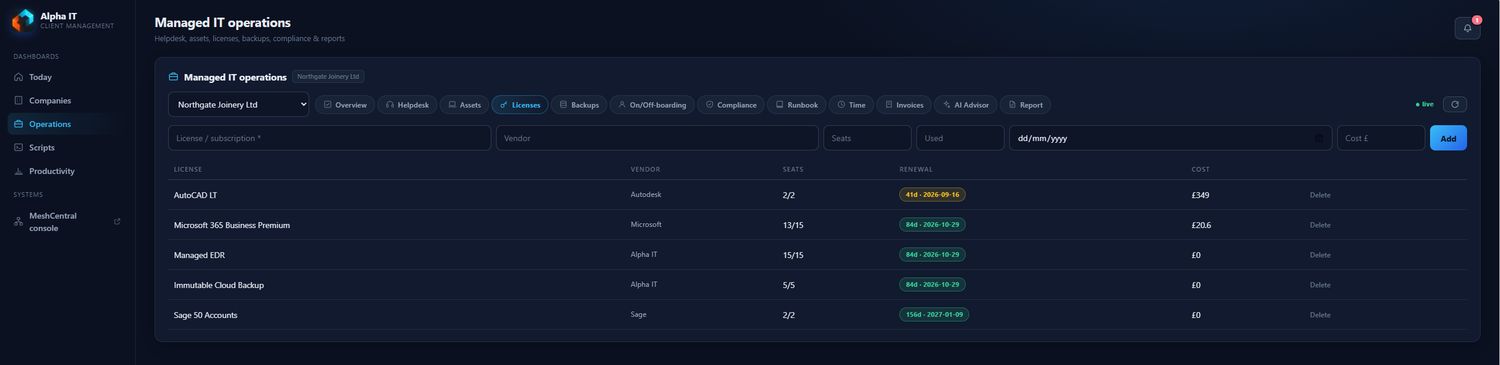Click MeshCentral external-link arrow icon
This screenshot has height=365, width=1500.
(x=117, y=221)
